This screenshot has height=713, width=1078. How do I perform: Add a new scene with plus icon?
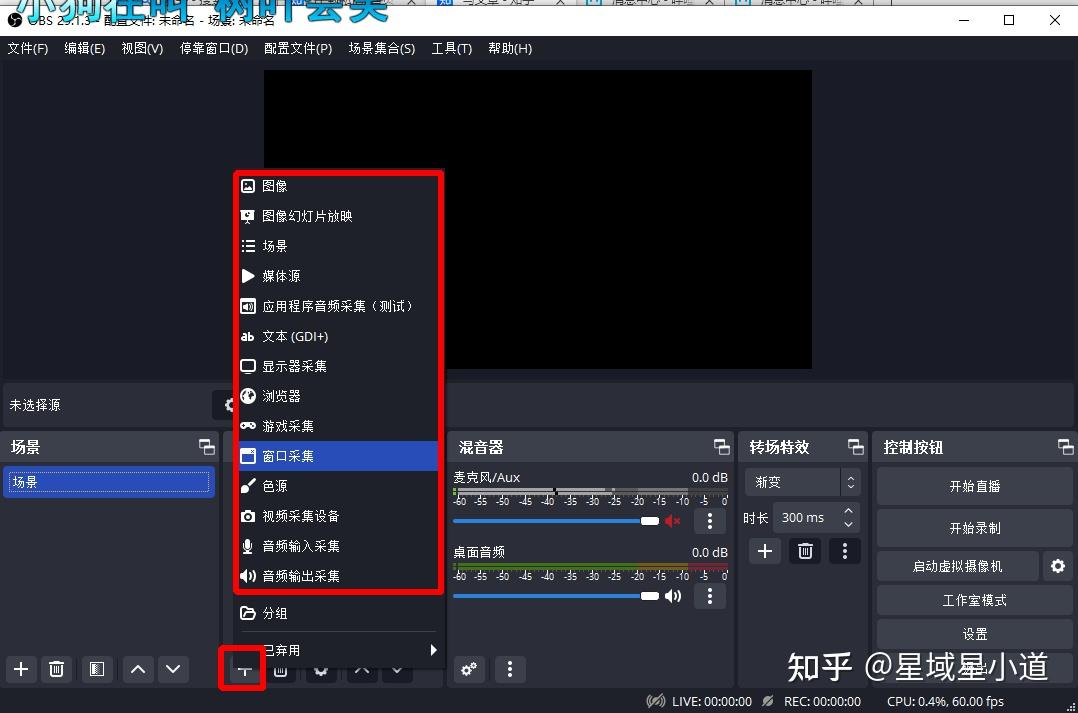click(x=21, y=669)
